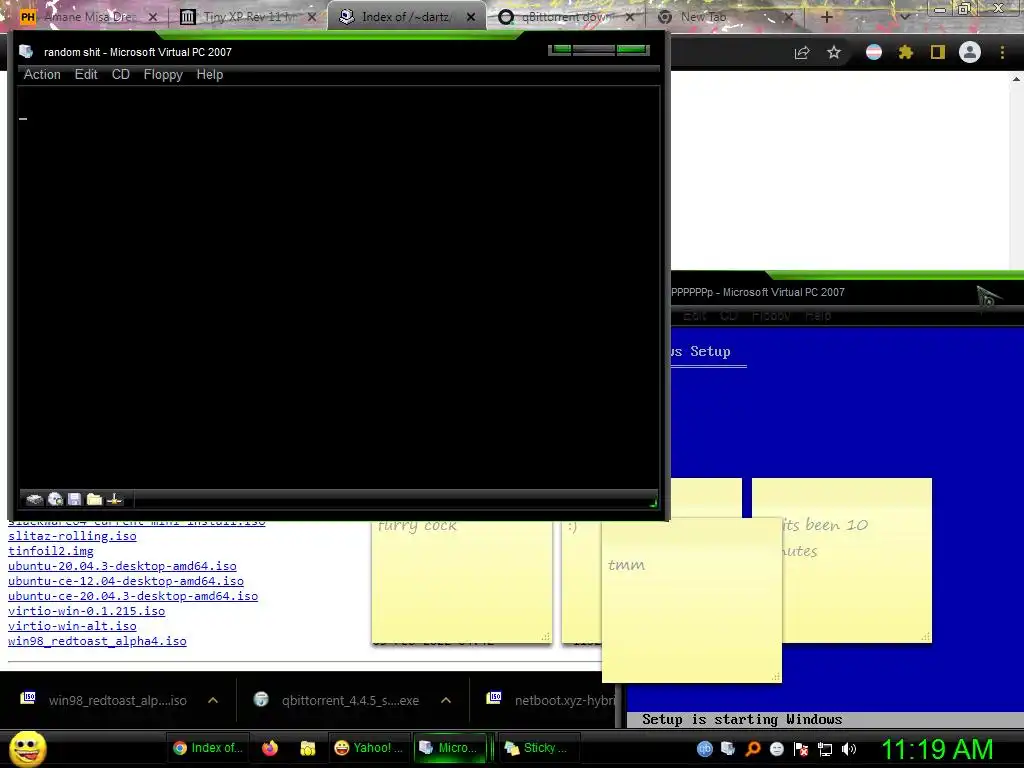
Task: Click the hard disk status icon in Virtual PC
Action: (34, 500)
